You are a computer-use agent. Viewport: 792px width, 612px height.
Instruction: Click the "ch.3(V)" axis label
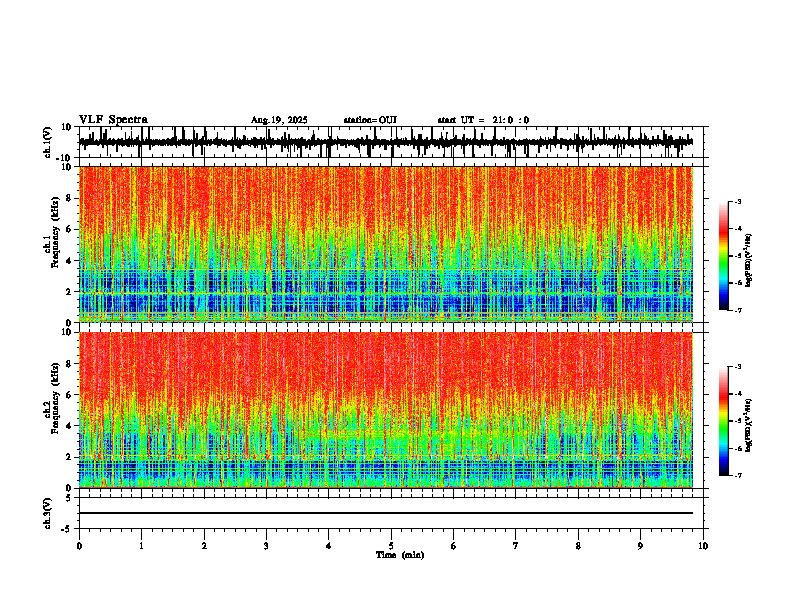click(48, 514)
